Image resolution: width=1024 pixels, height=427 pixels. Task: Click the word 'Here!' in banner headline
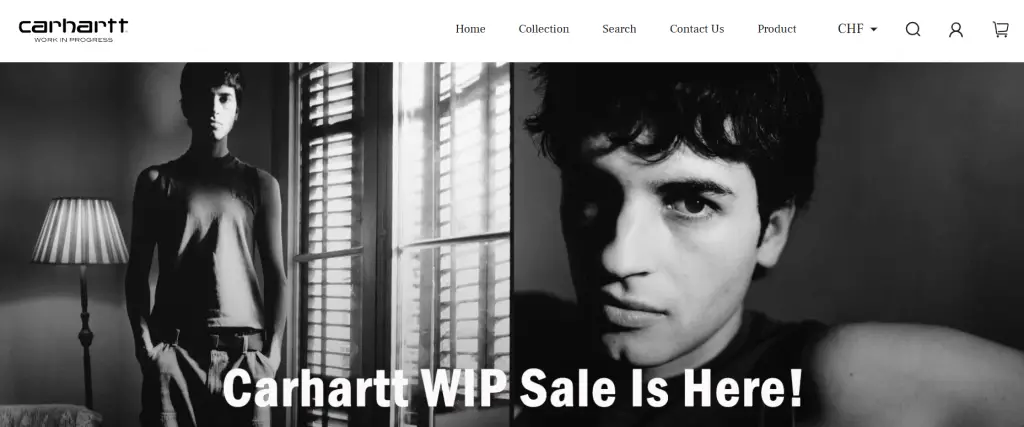pos(743,387)
